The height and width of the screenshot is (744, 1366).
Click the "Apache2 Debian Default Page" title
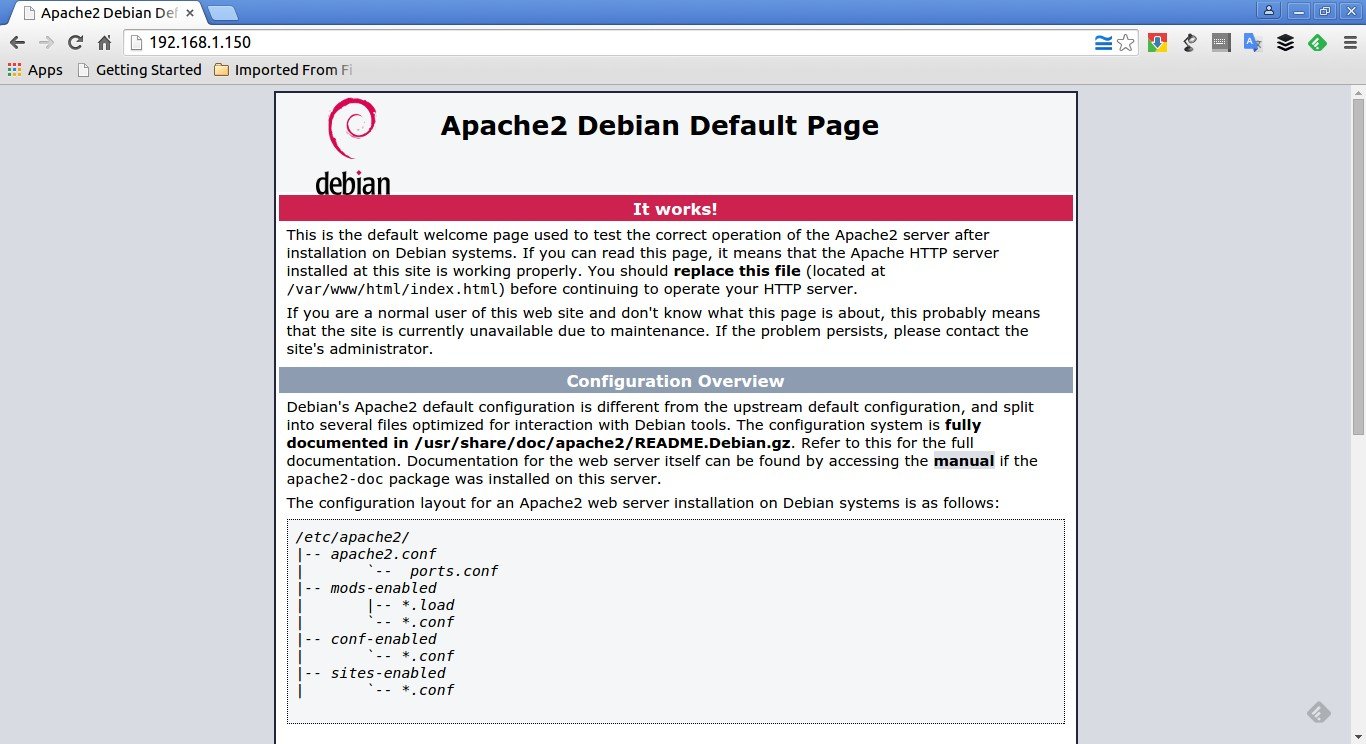(659, 126)
